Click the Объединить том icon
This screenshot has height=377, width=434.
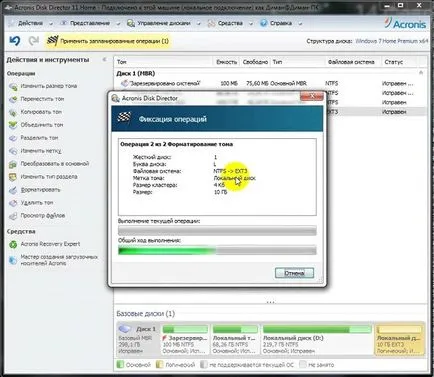pos(13,125)
